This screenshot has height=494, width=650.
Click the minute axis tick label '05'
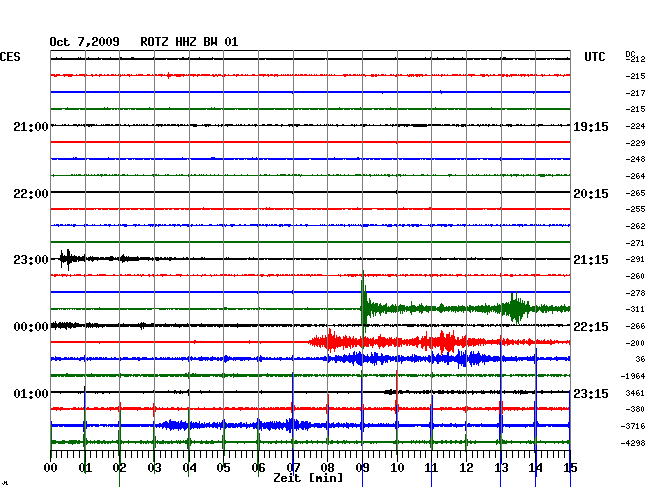point(223,468)
